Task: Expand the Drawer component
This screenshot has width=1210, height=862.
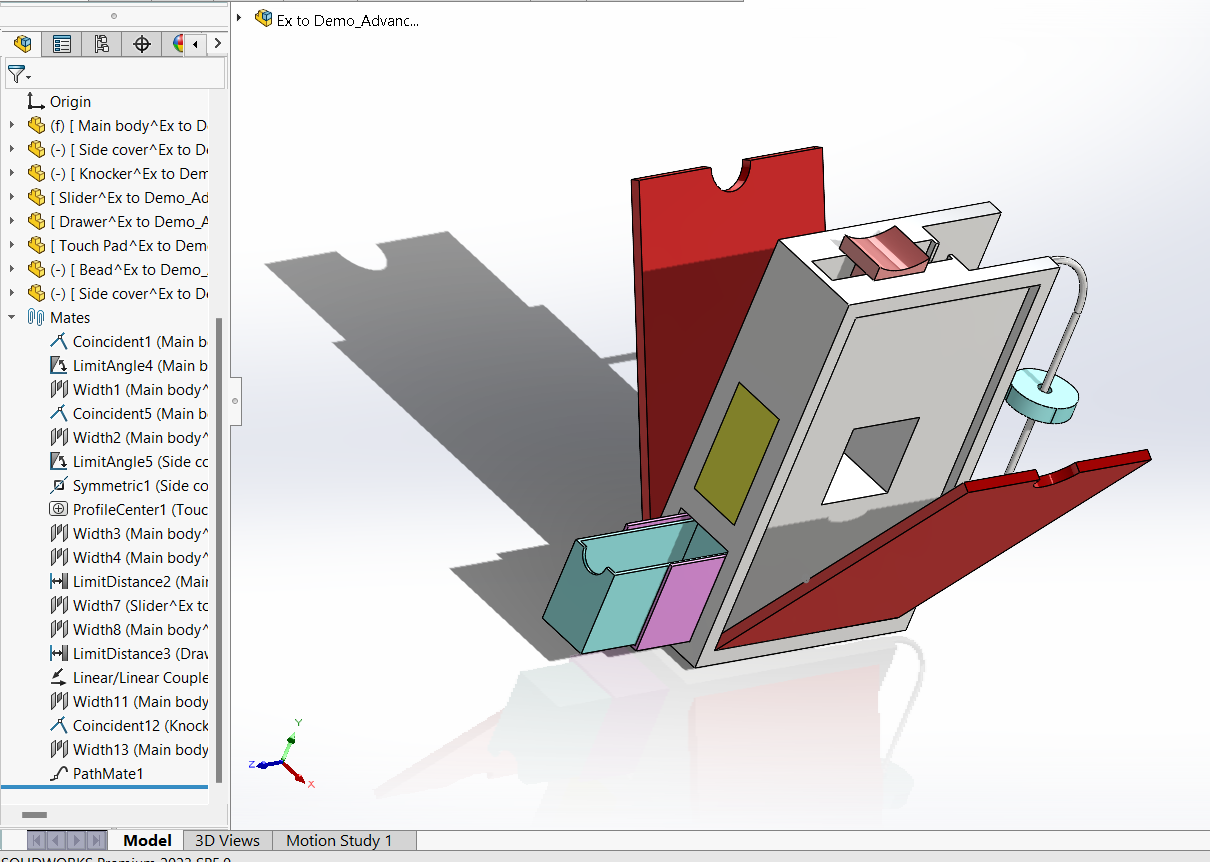Action: (12, 221)
